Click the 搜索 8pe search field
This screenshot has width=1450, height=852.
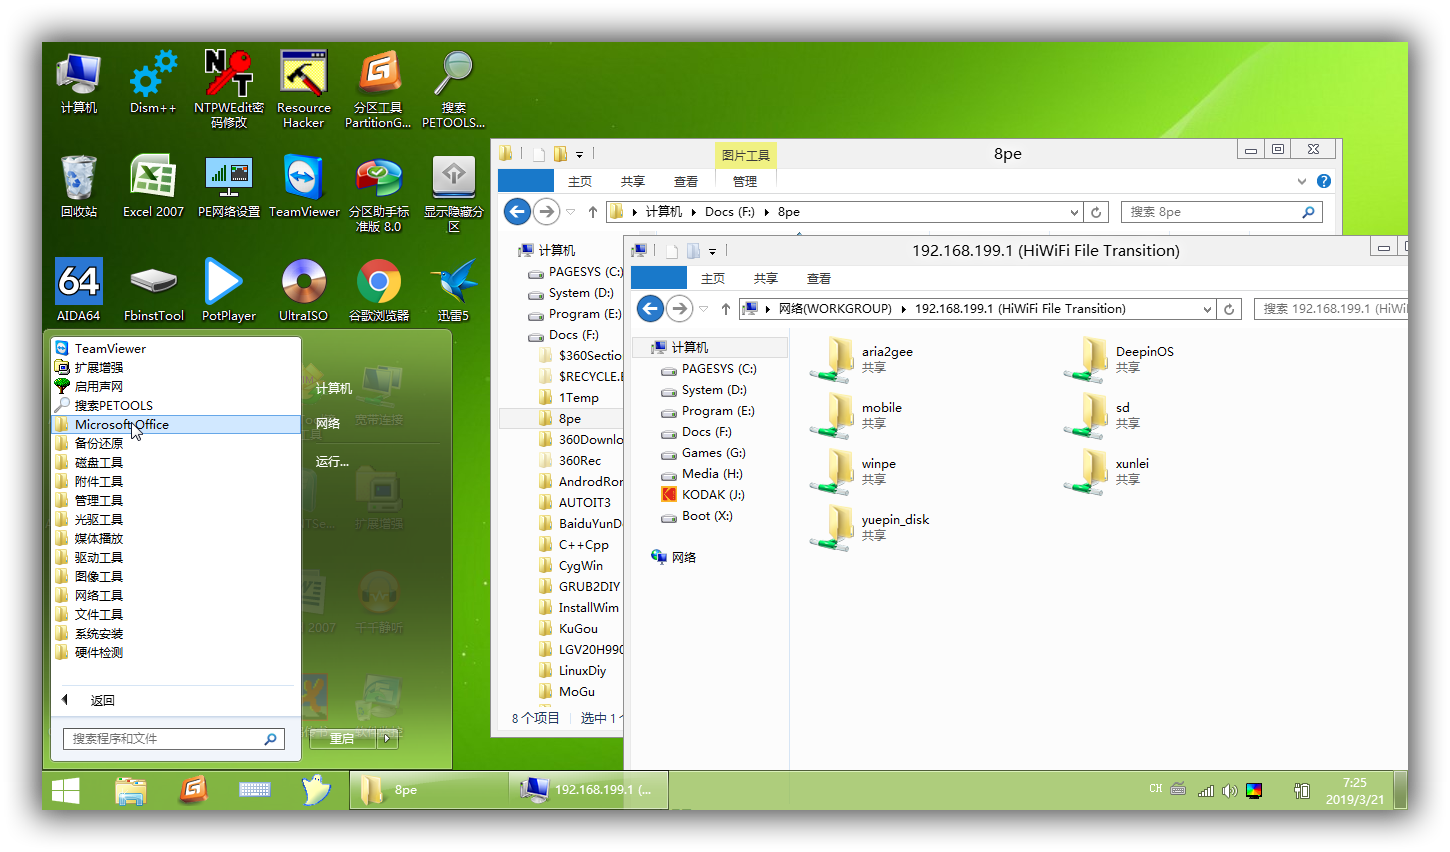[1221, 212]
